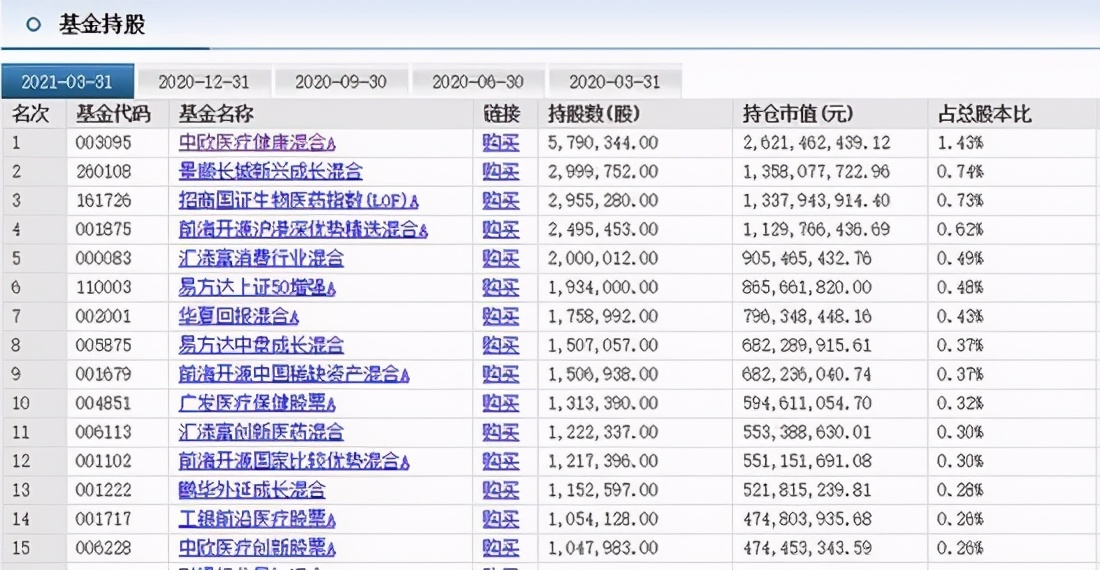The width and height of the screenshot is (1100, 570).
Task: Click 购买 for fund 001102
Action: (501, 461)
